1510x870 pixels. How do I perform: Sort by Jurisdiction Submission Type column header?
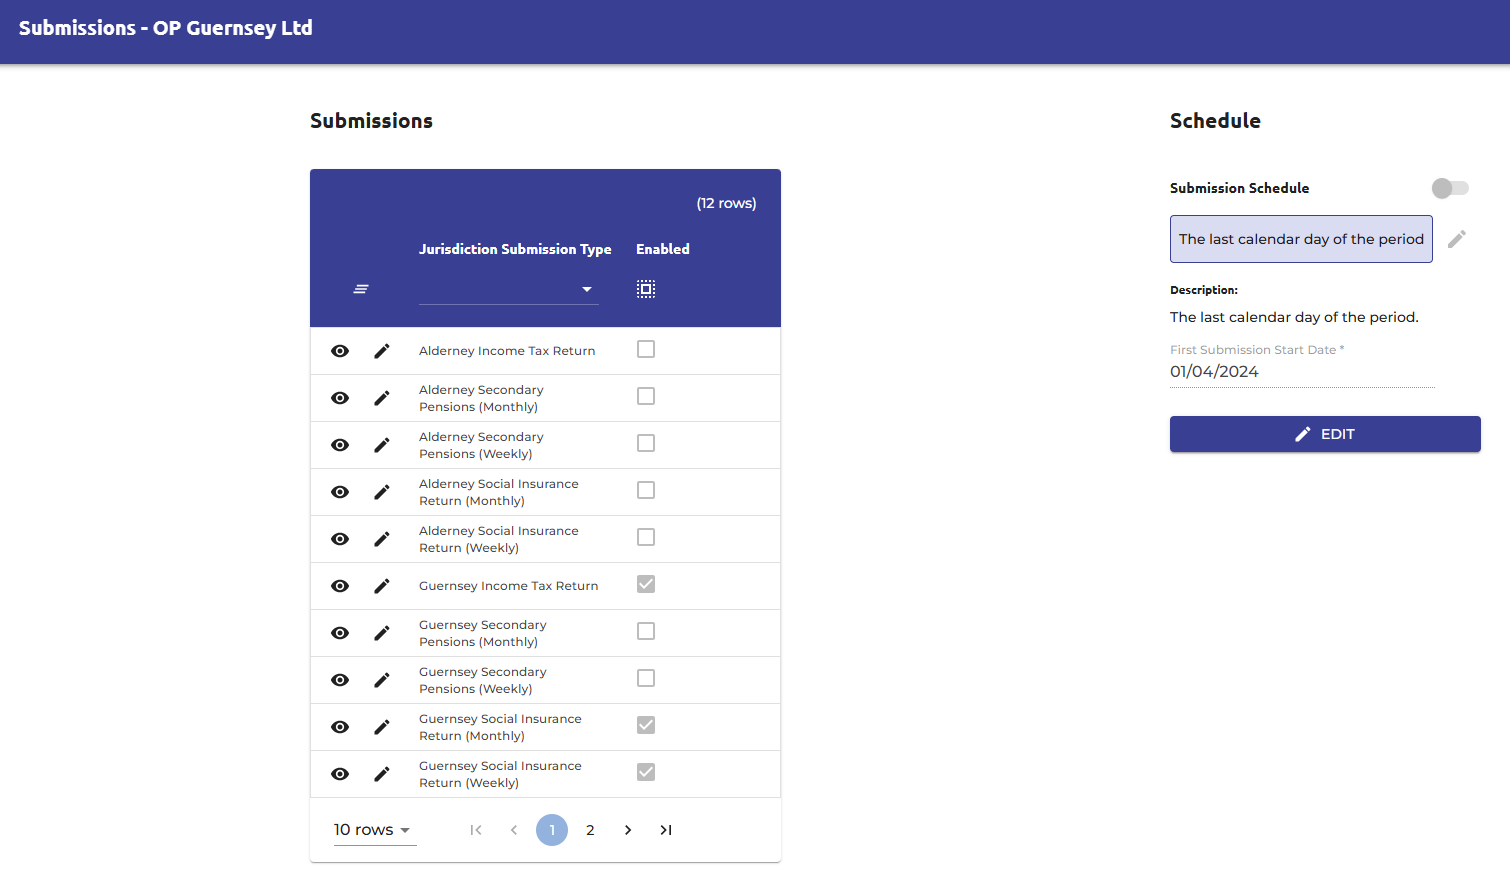[x=515, y=249]
